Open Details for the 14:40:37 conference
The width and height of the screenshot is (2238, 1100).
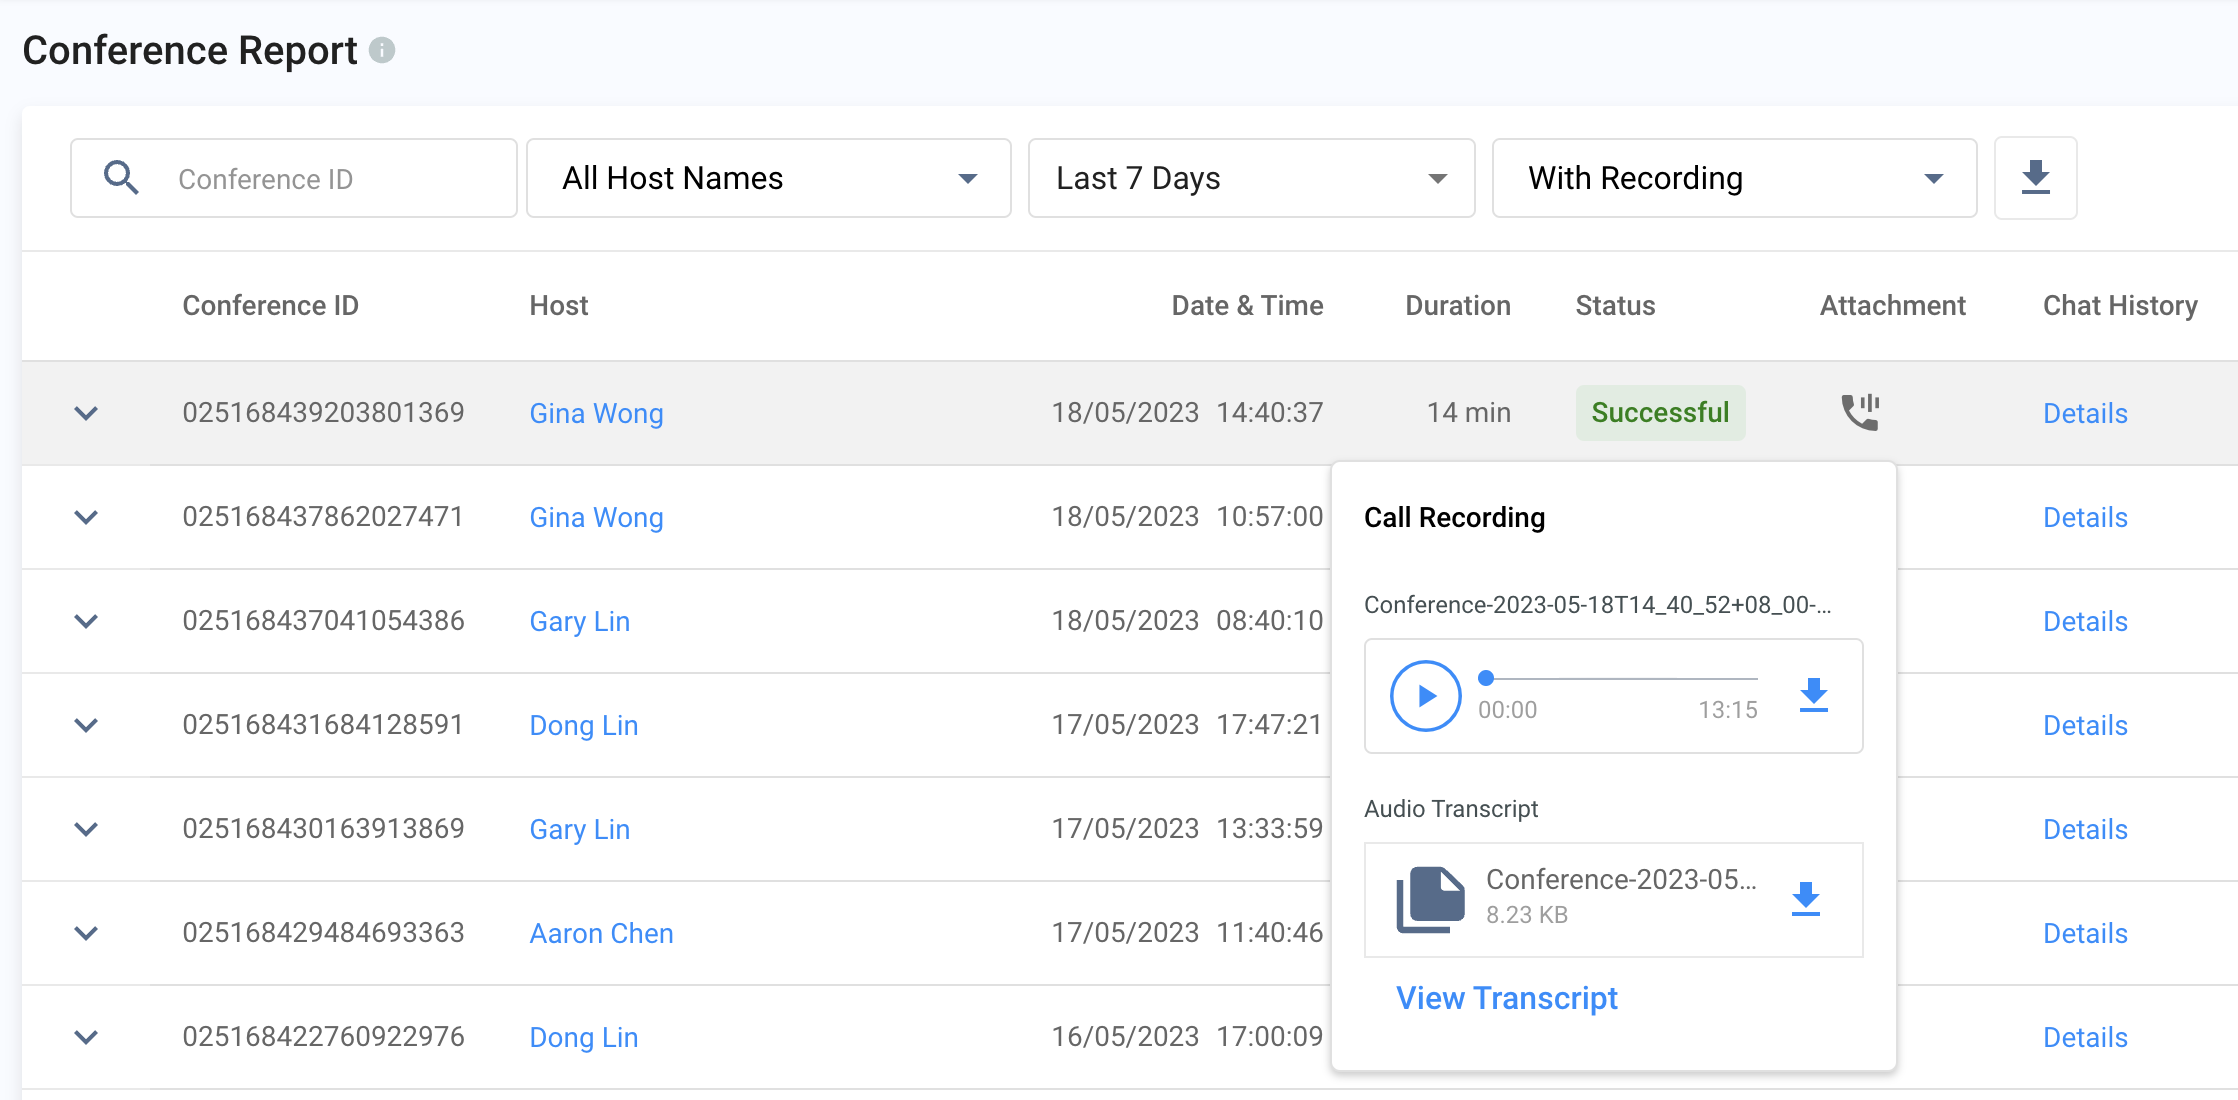[x=2084, y=413]
